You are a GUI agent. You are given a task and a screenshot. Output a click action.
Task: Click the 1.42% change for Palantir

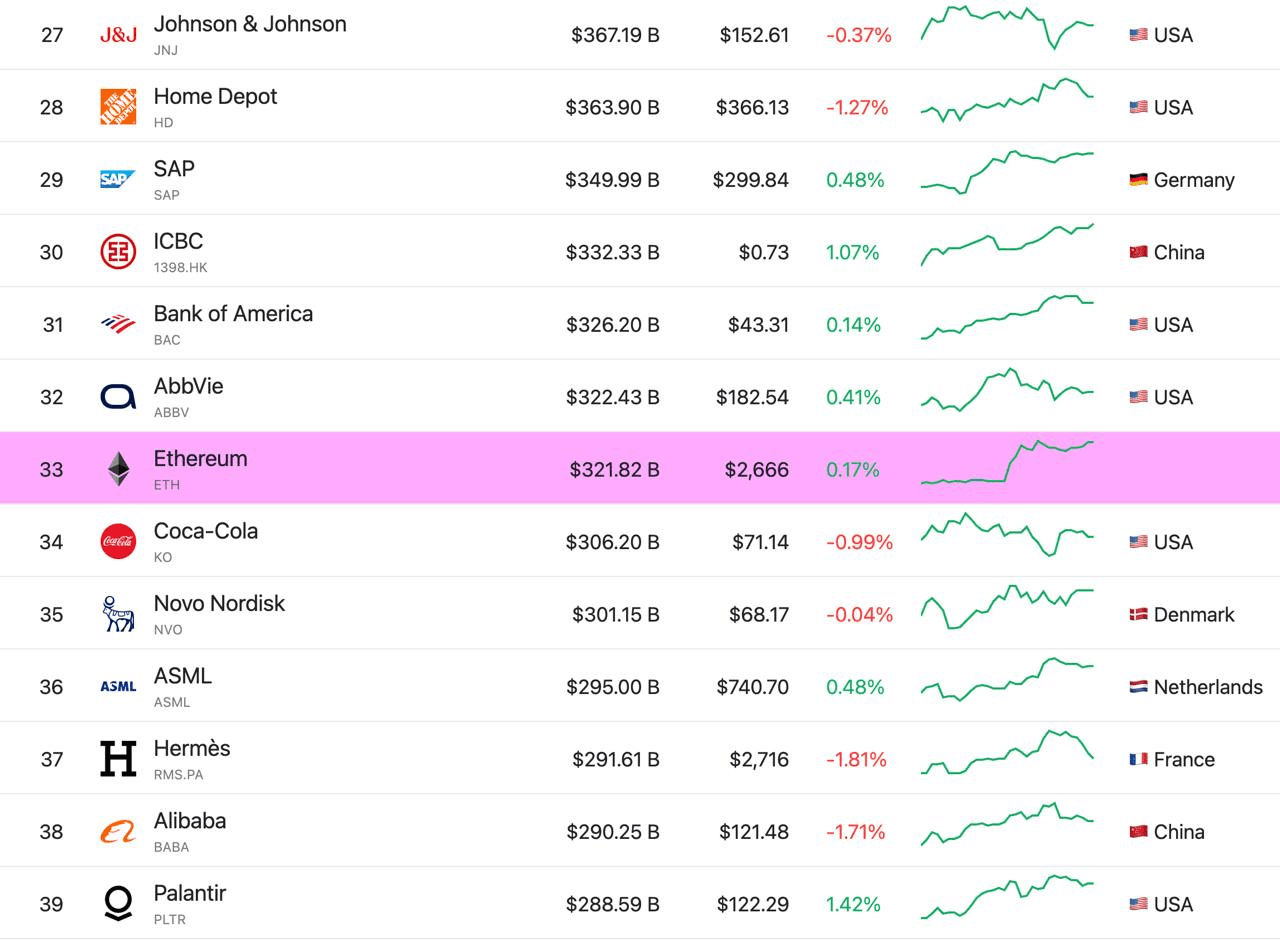[853, 904]
